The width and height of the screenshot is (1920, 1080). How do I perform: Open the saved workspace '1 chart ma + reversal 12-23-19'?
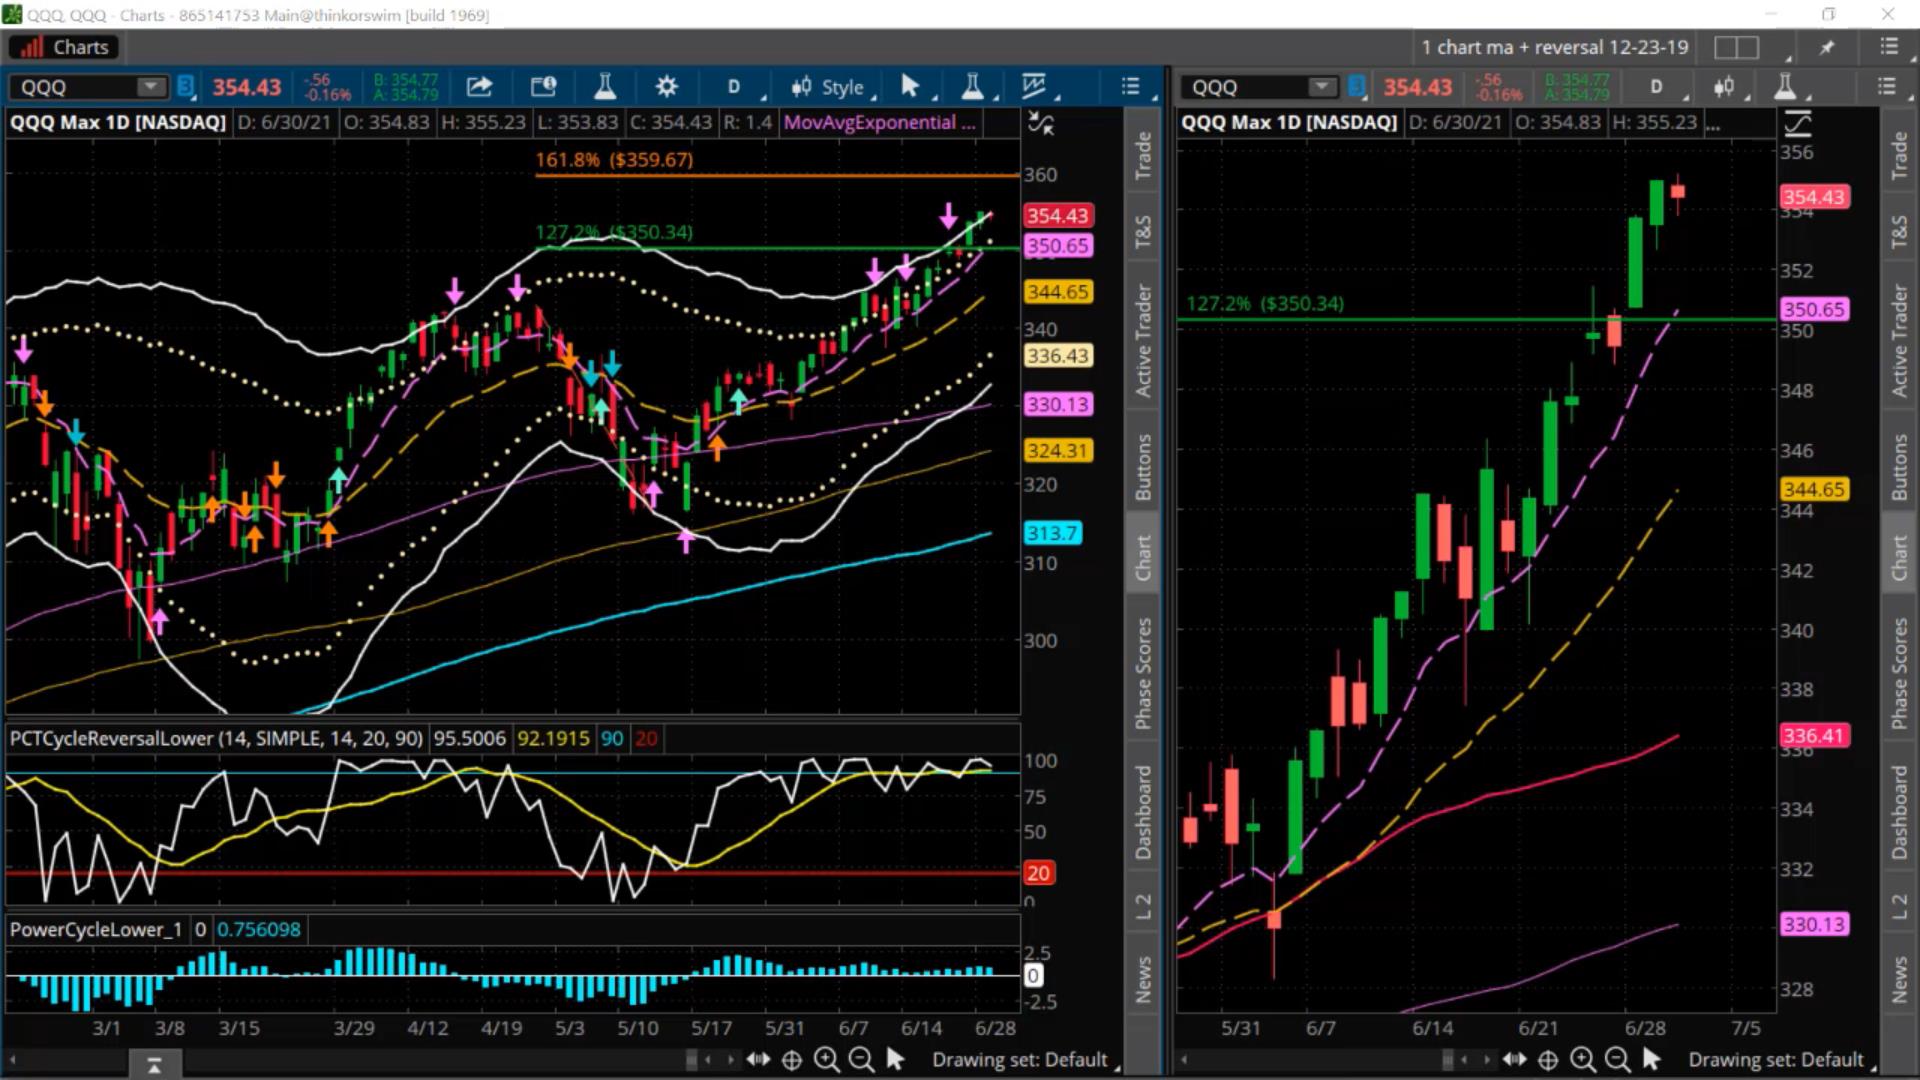(1554, 47)
